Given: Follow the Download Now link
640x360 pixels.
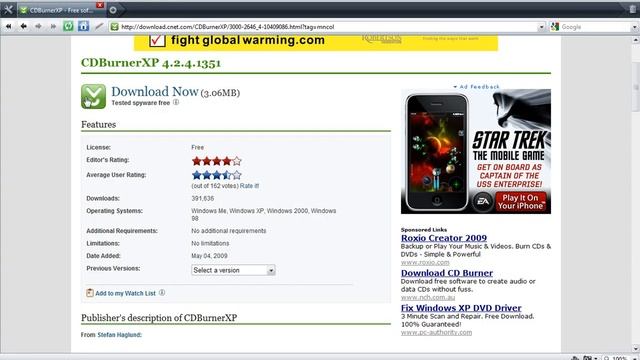Looking at the screenshot, I should pos(155,92).
